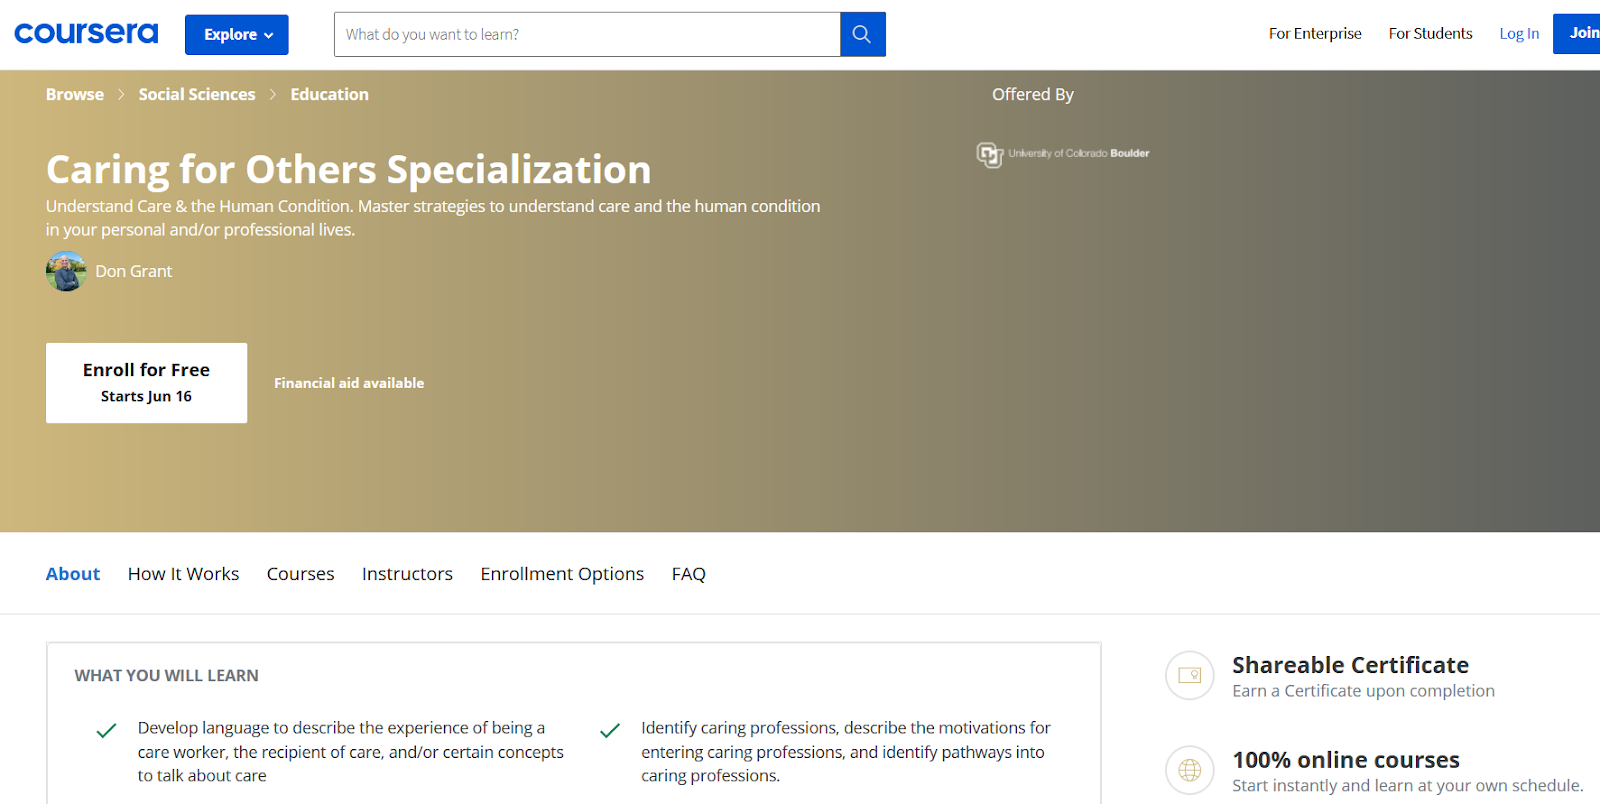The height and width of the screenshot is (804, 1600).
Task: Click University of Colorado Boulder logo
Action: (x=1063, y=154)
